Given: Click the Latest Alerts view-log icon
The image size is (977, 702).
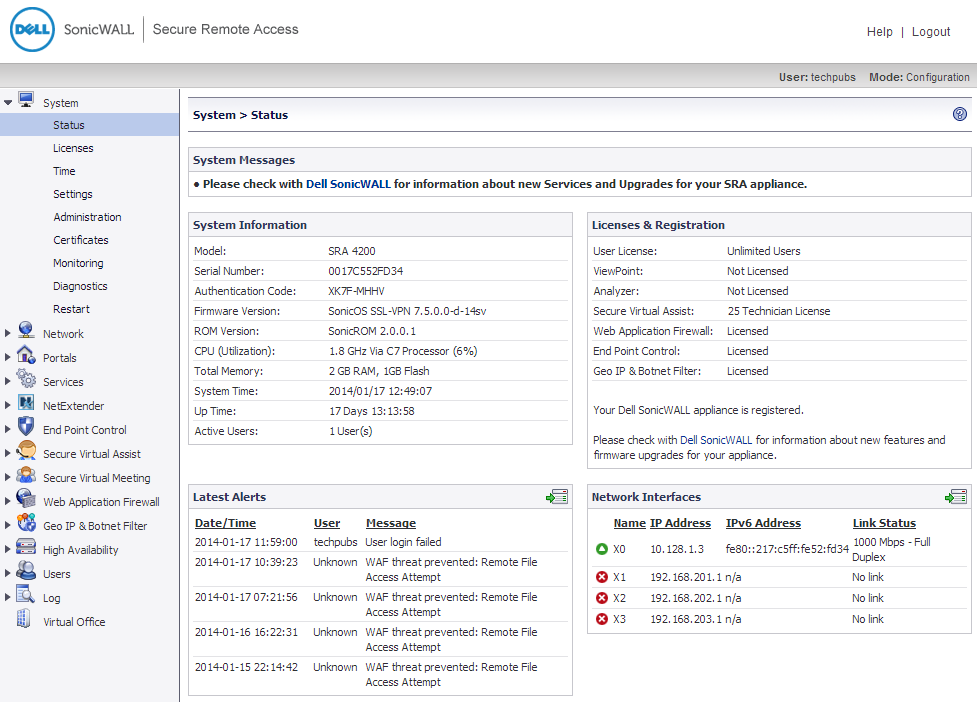Looking at the screenshot, I should pyautogui.click(x=557, y=496).
